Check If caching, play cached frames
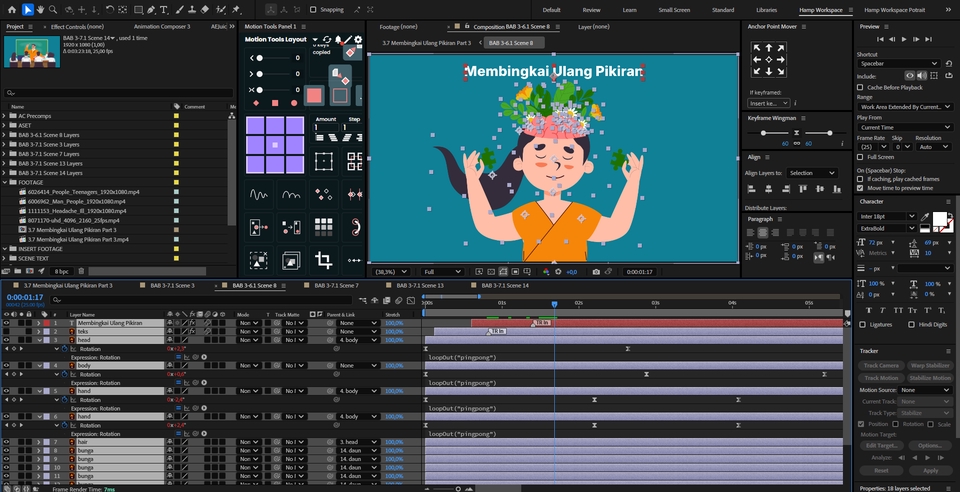This screenshot has width=960, height=492. (x=860, y=179)
